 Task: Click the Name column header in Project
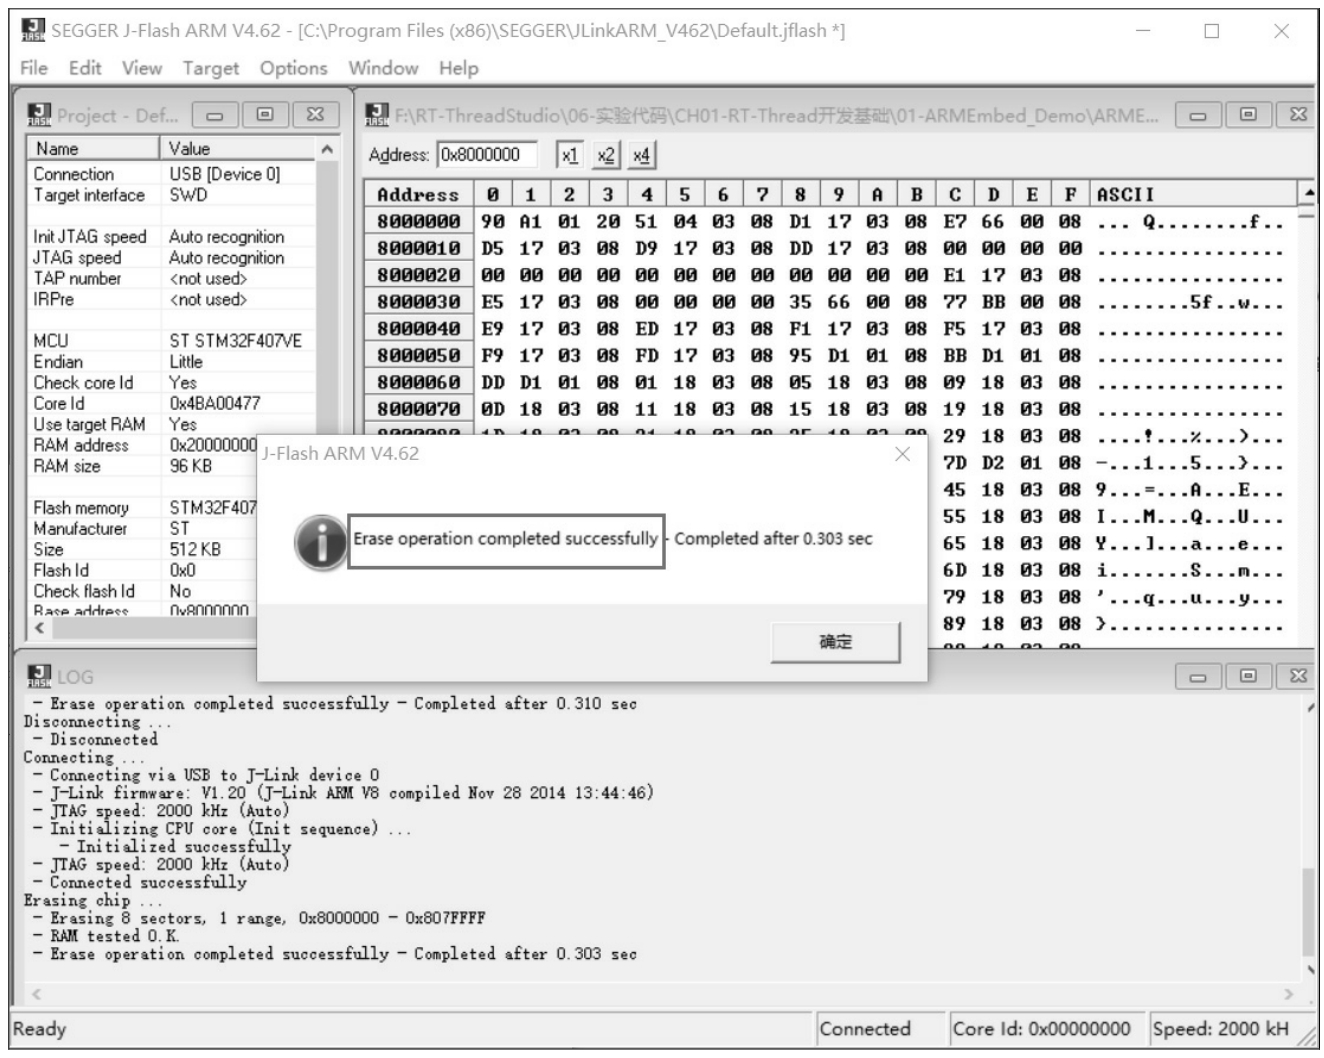click(92, 148)
